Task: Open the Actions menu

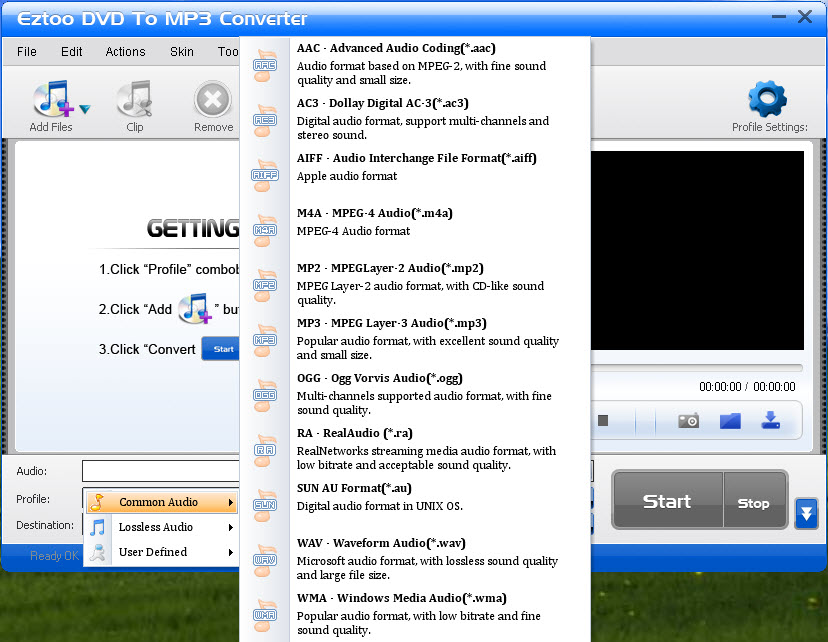Action: [125, 52]
